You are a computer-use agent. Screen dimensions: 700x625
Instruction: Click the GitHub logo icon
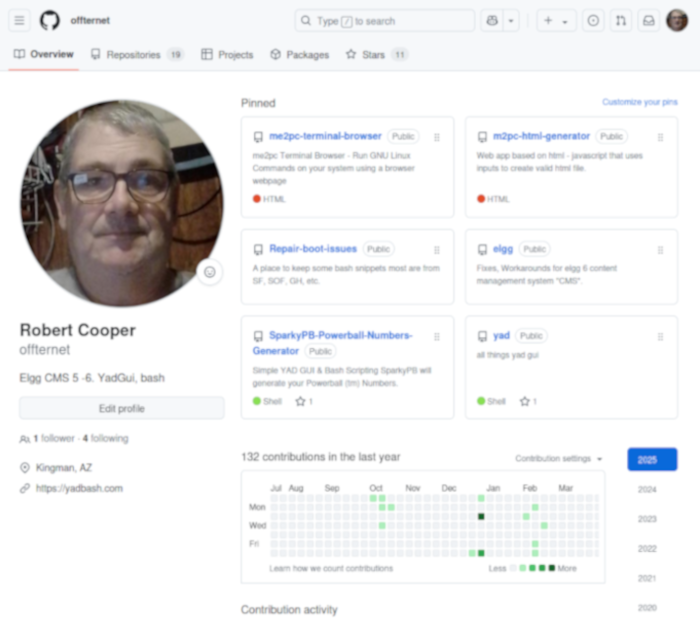click(50, 20)
